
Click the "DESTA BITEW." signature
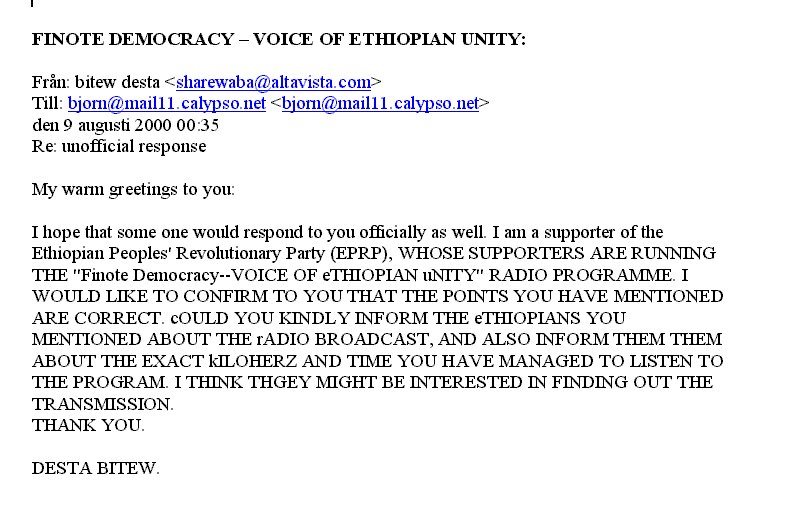(x=96, y=469)
